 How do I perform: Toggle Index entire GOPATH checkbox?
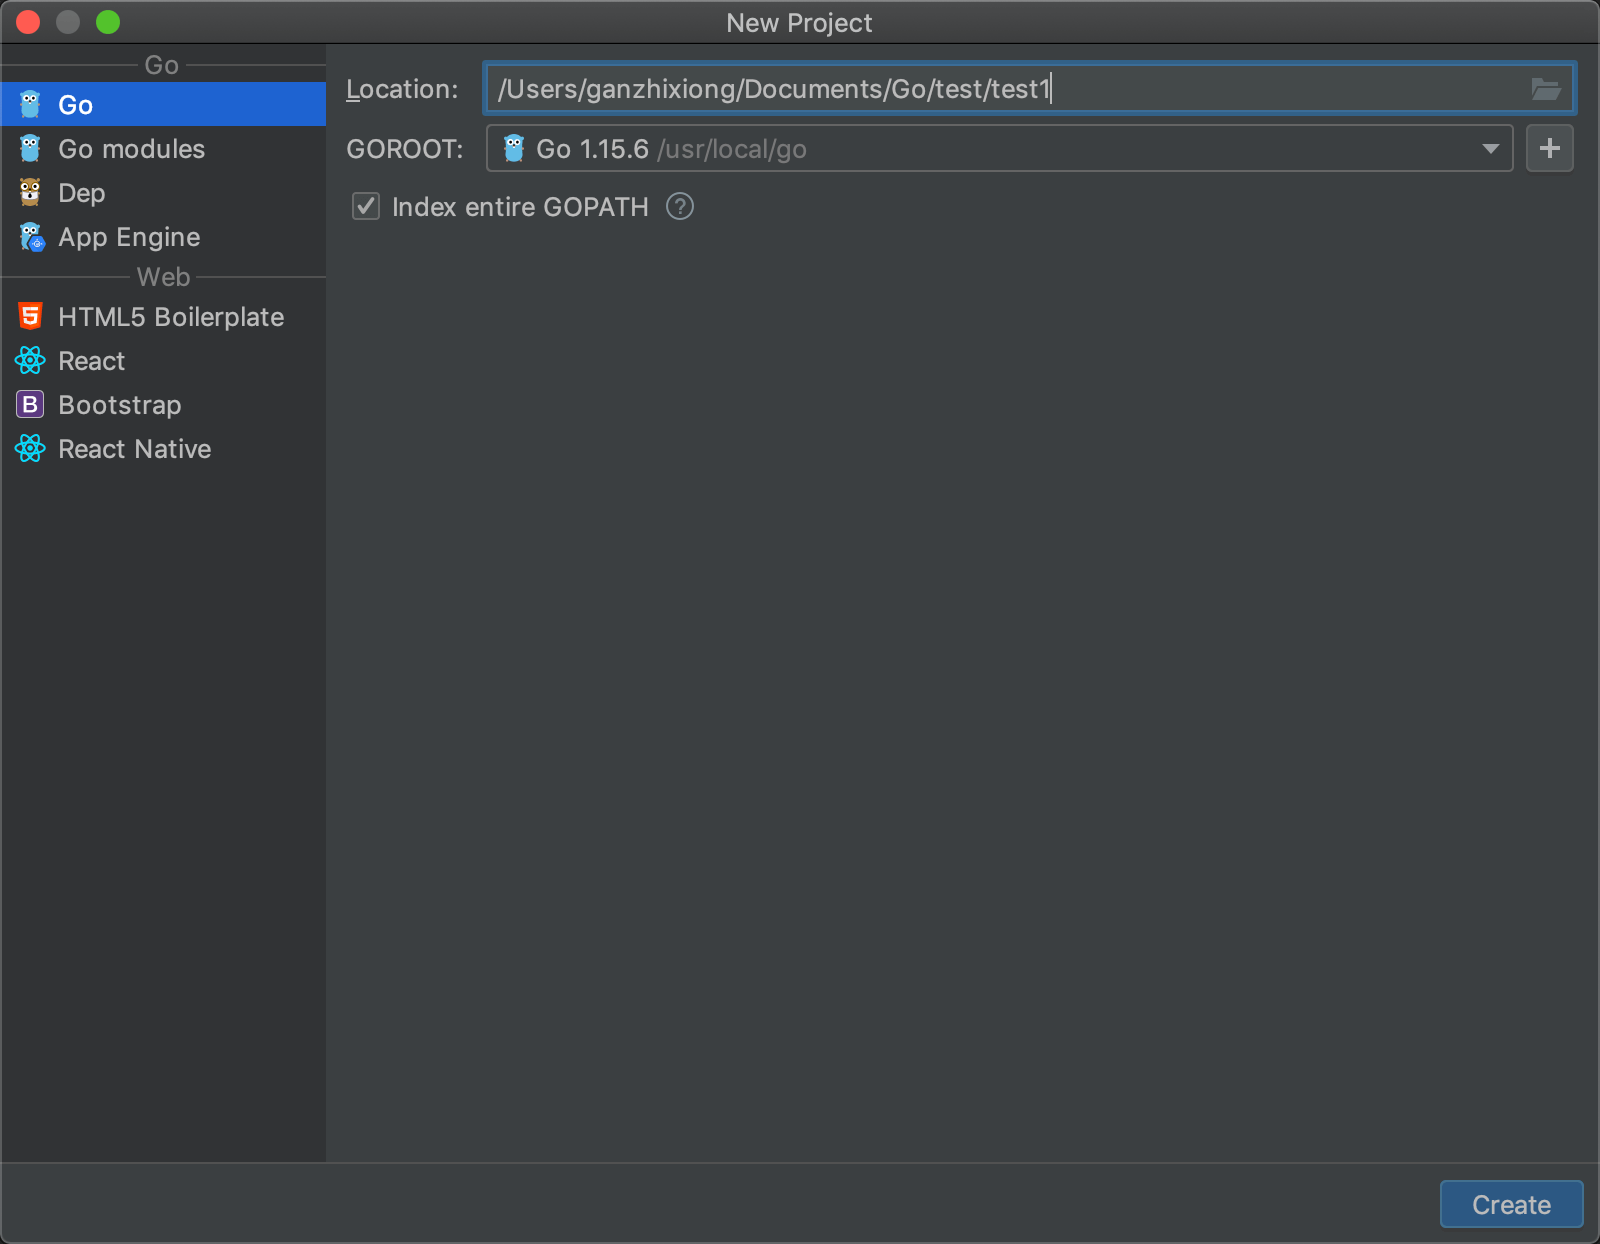[x=366, y=207]
